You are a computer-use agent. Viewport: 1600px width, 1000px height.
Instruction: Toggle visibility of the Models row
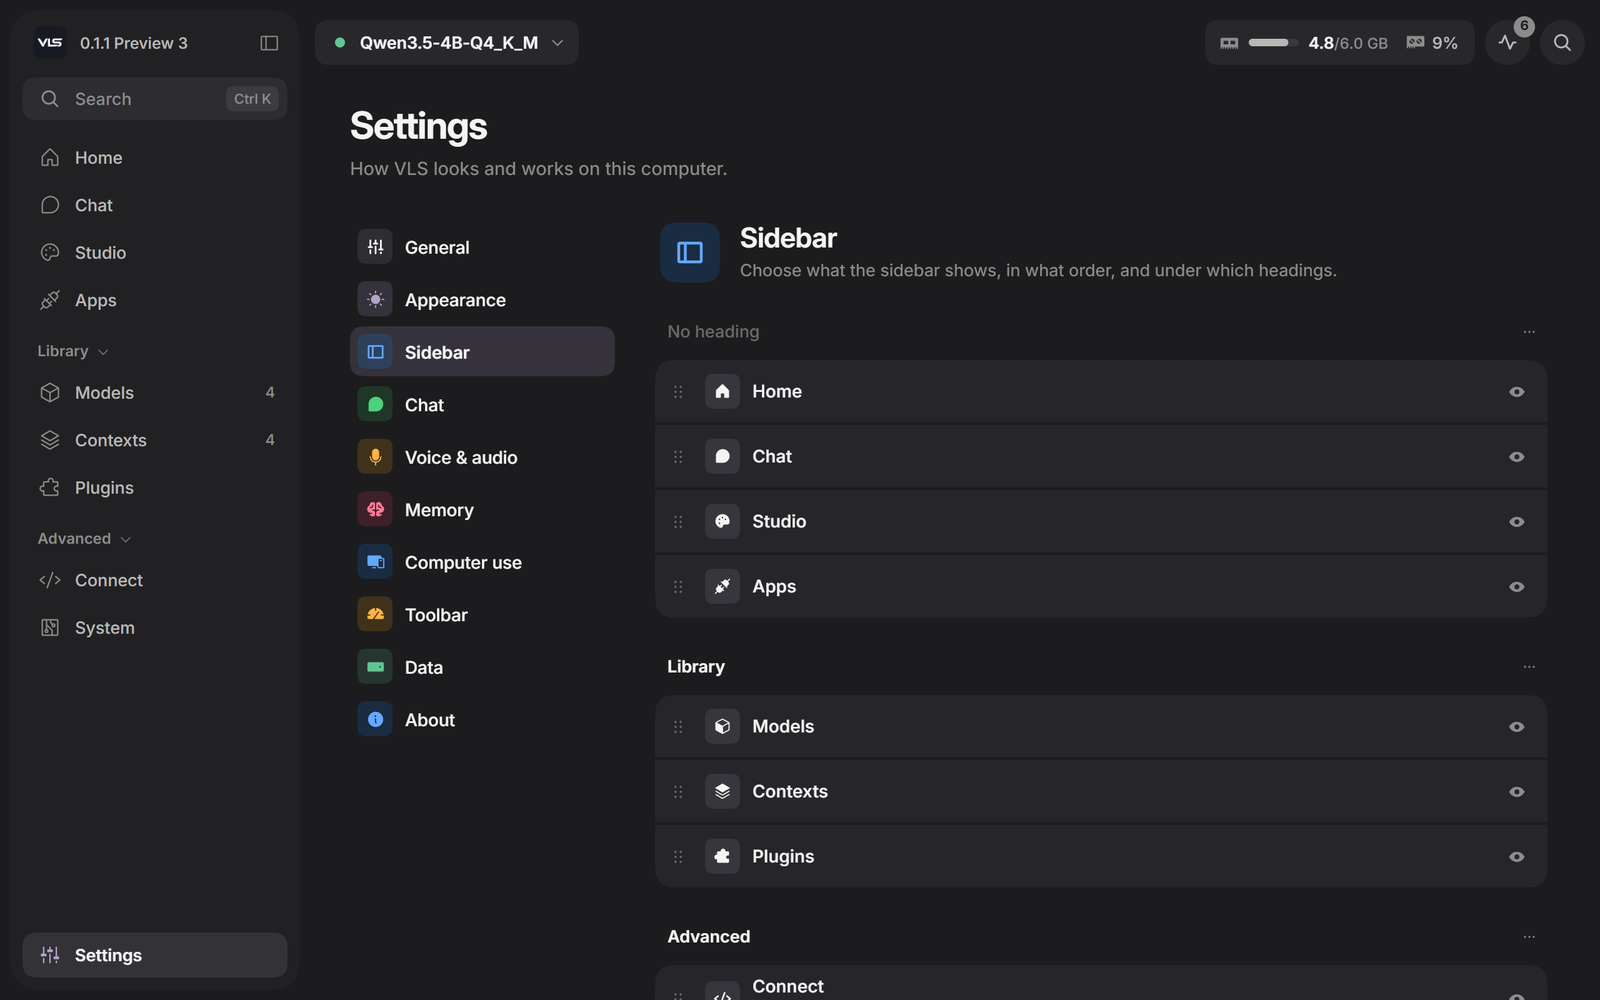(1516, 727)
